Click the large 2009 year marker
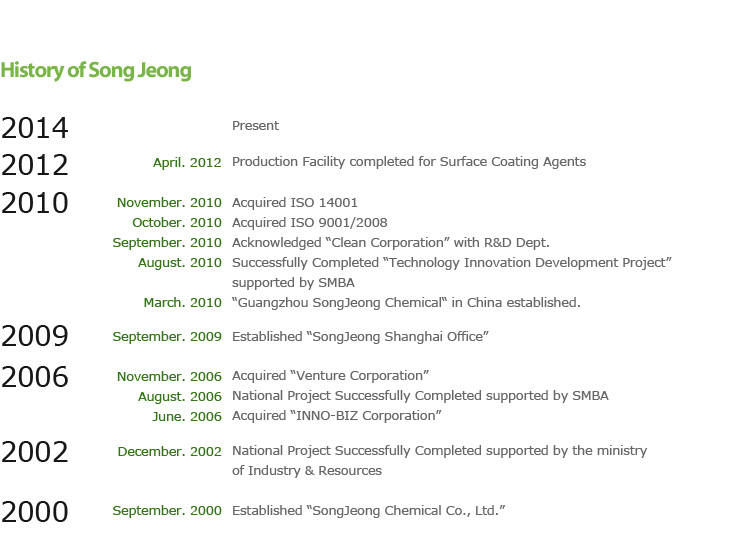The image size is (738, 552). [35, 336]
